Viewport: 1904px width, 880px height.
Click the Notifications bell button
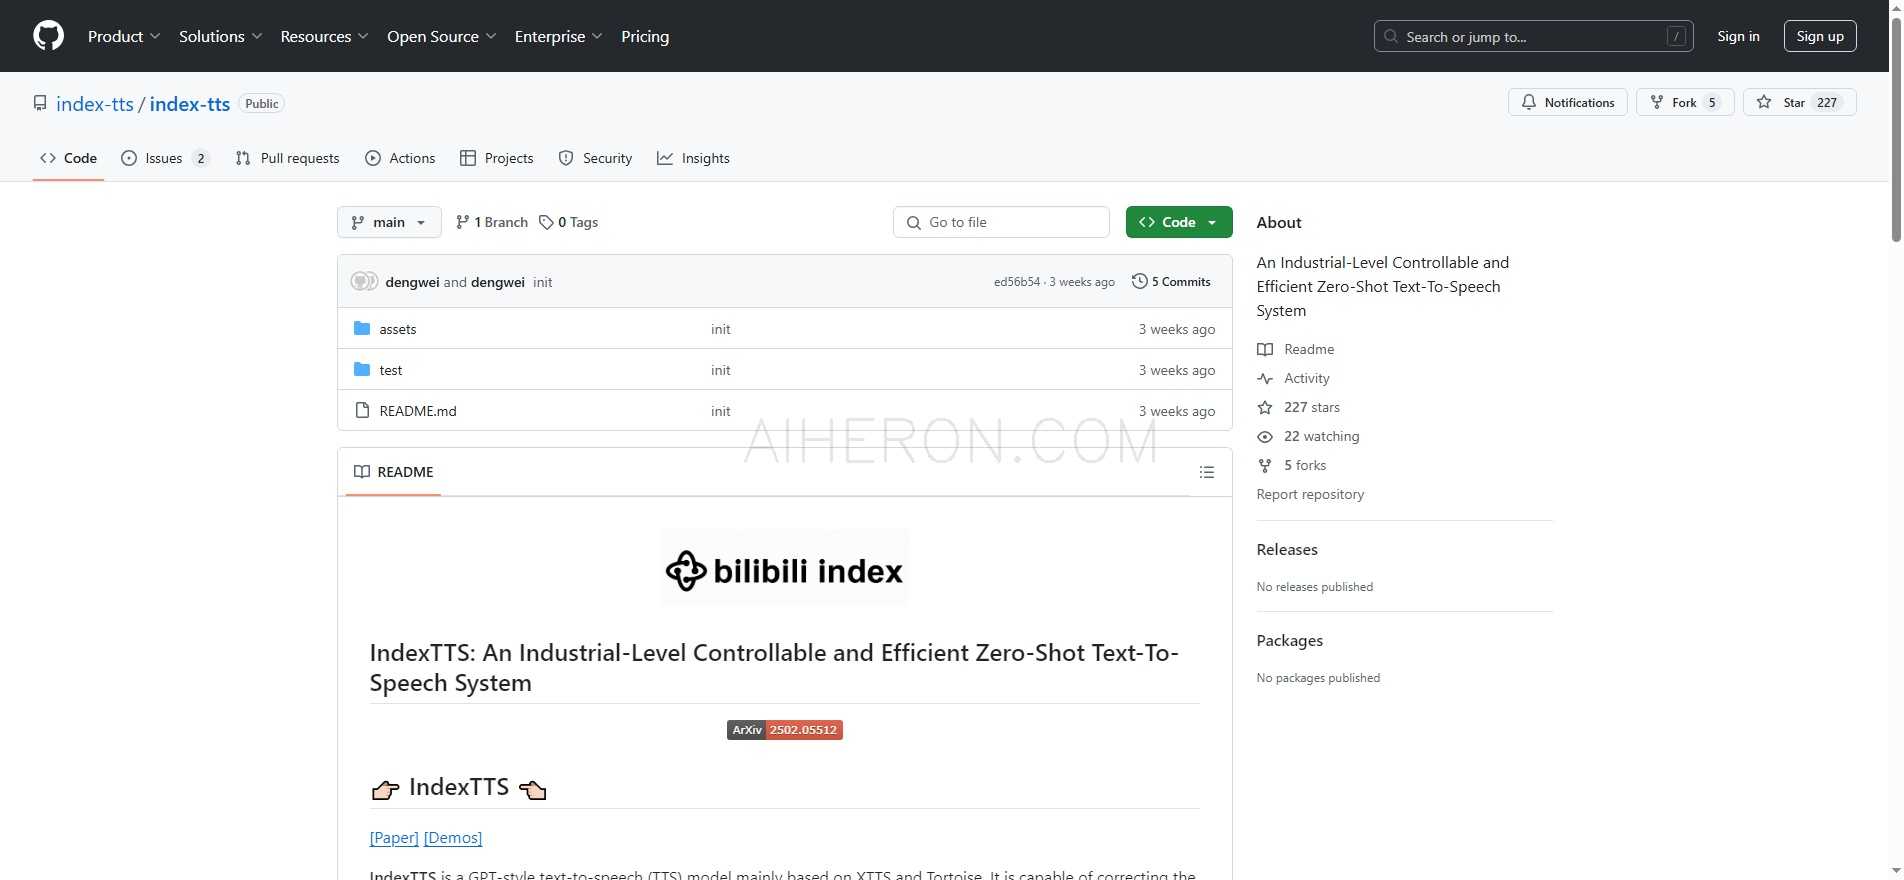pos(1567,102)
